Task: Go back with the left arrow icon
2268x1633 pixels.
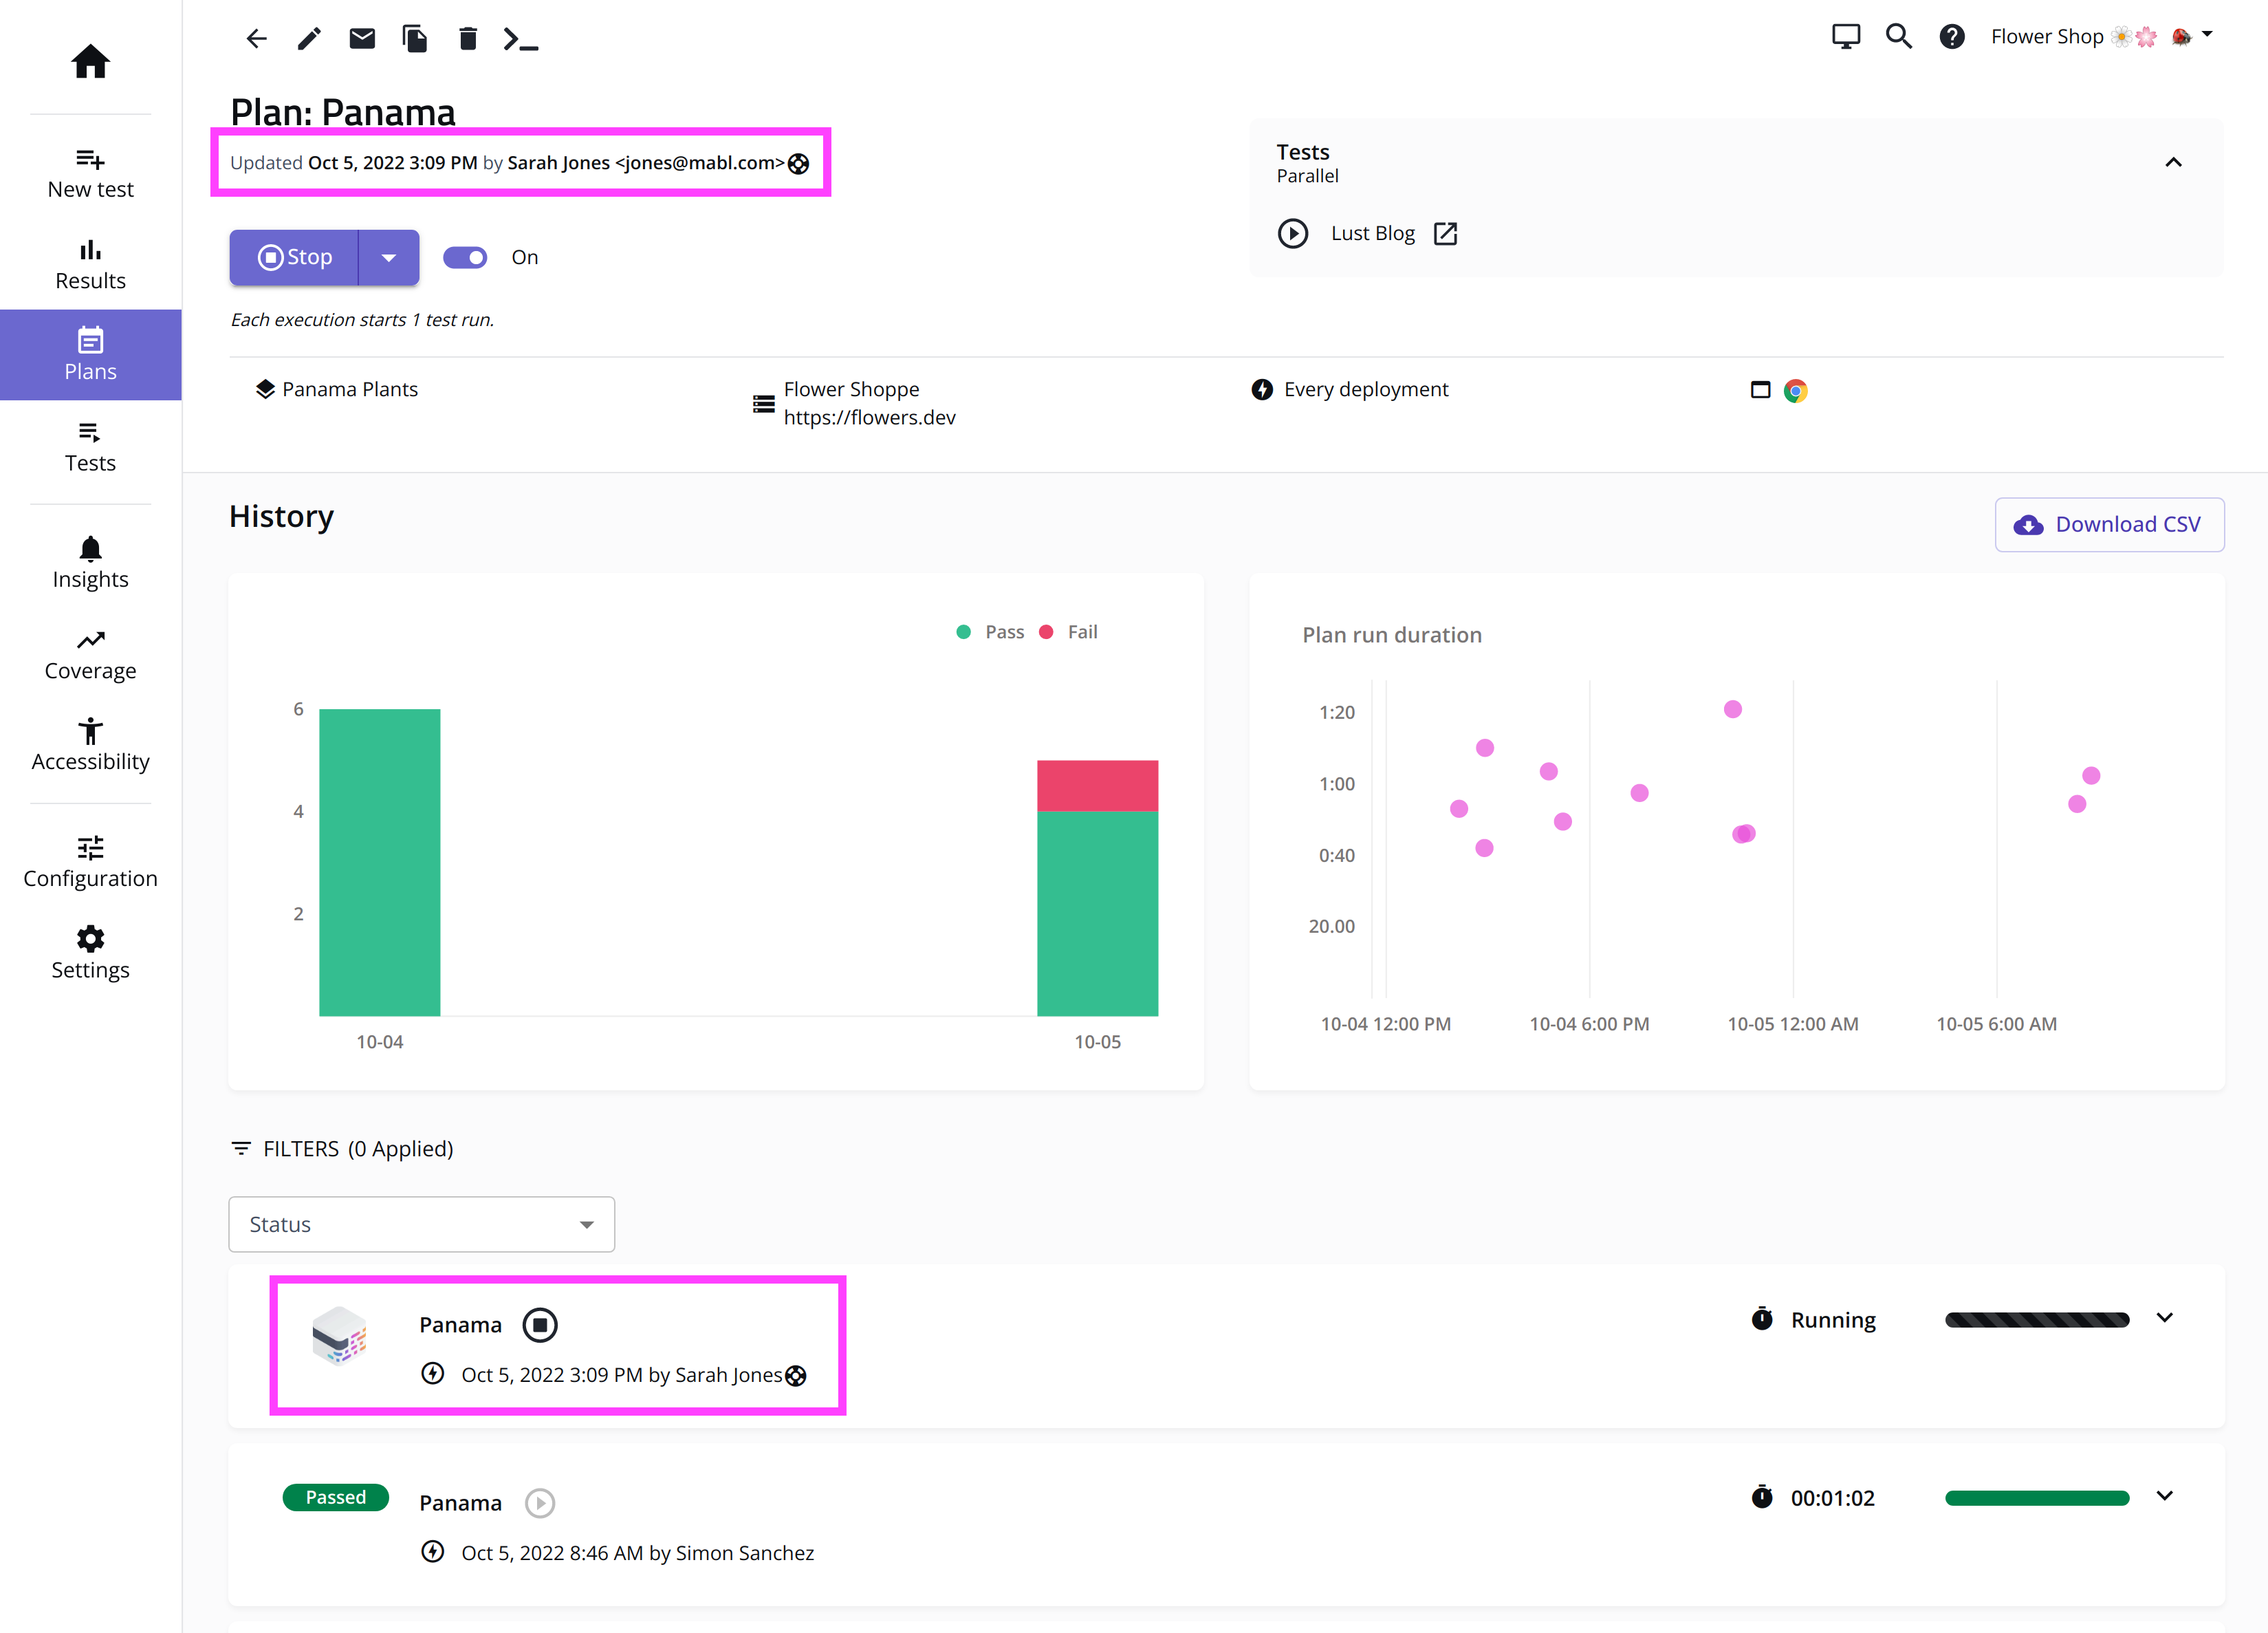Action: click(257, 39)
